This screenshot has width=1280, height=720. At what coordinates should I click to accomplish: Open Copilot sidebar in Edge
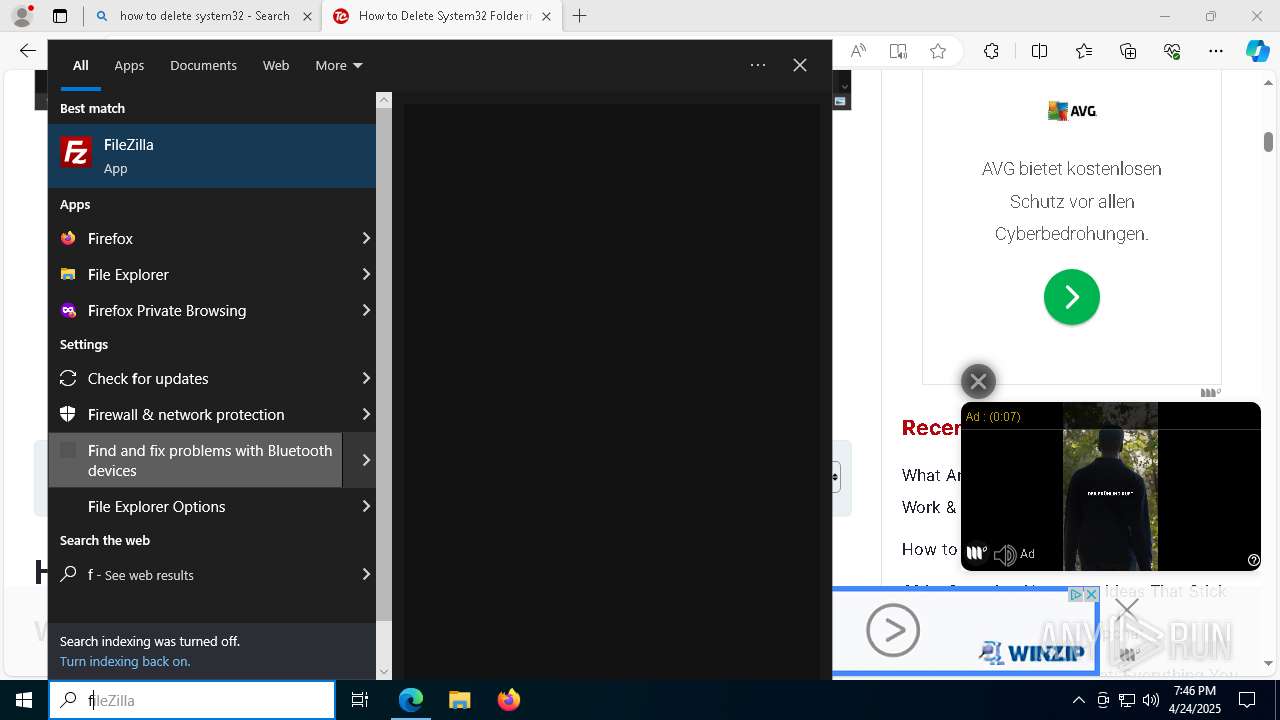point(1258,51)
